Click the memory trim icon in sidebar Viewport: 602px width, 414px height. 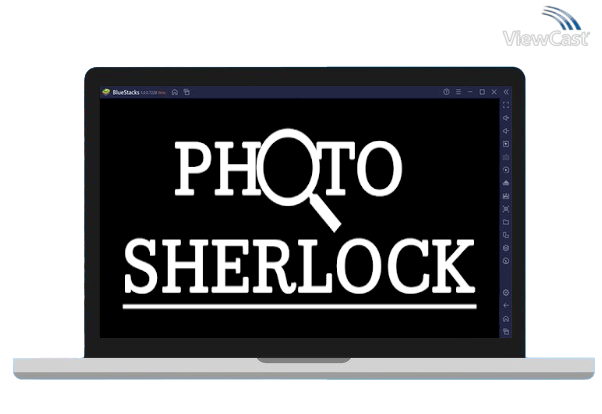506,196
